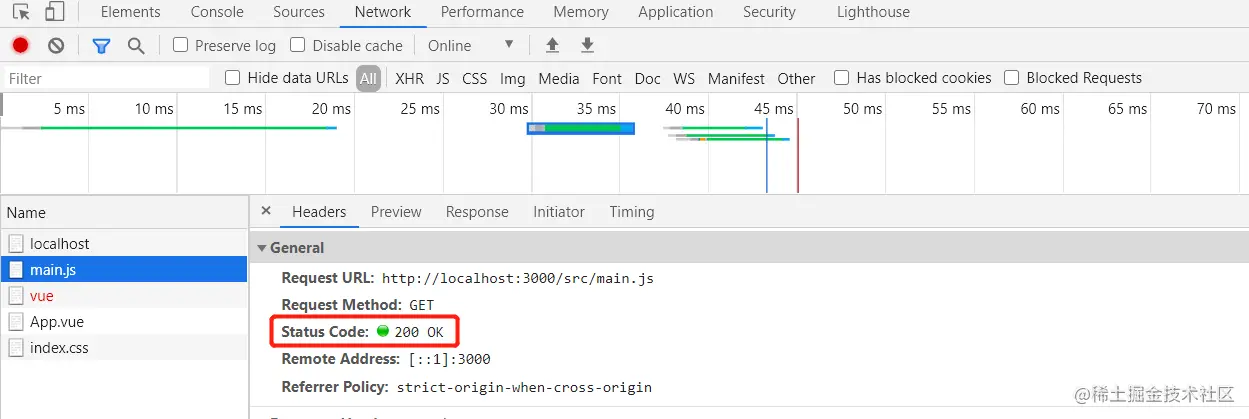
Task: Enable the Preserve log checkbox
Action: point(181,45)
